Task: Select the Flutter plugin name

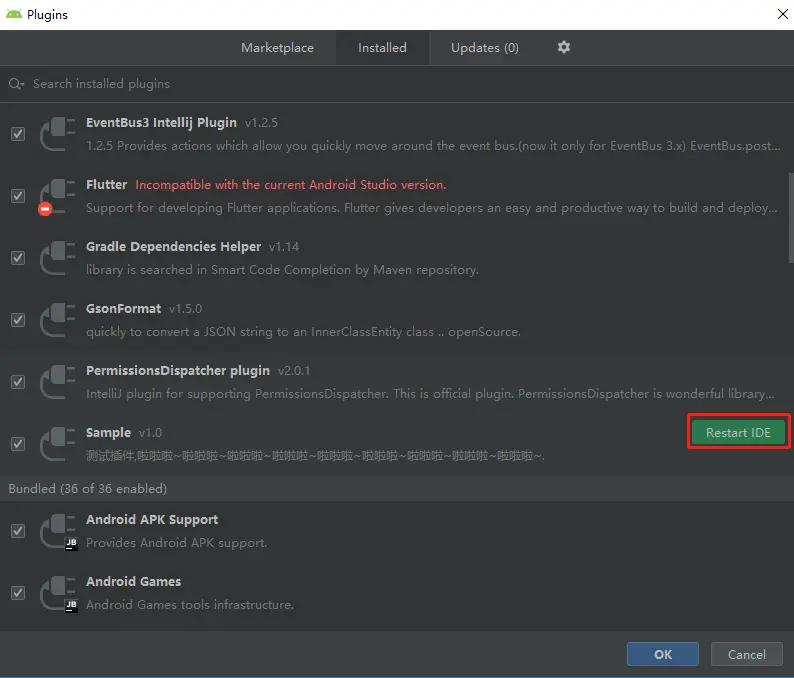Action: [x=106, y=184]
